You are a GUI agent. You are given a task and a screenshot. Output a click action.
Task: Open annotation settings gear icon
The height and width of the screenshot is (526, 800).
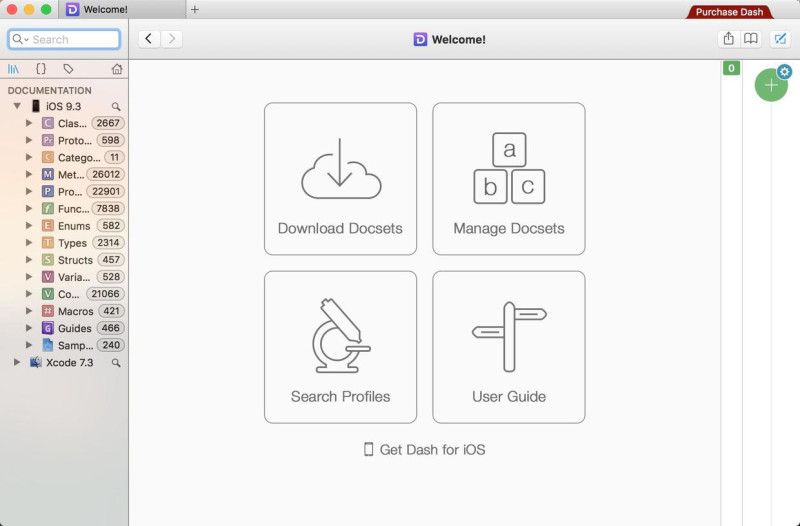(784, 72)
